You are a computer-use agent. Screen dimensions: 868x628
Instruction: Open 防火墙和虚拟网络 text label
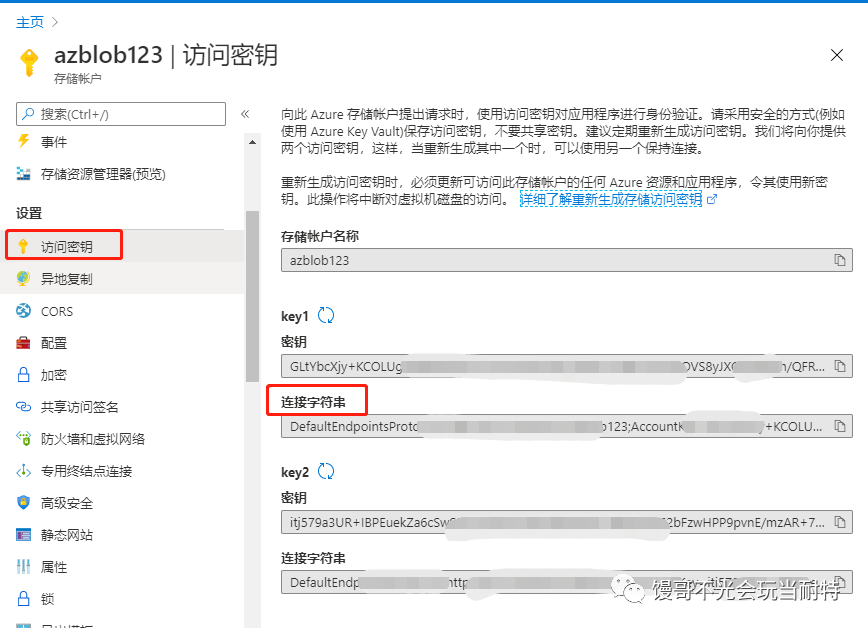pos(93,439)
